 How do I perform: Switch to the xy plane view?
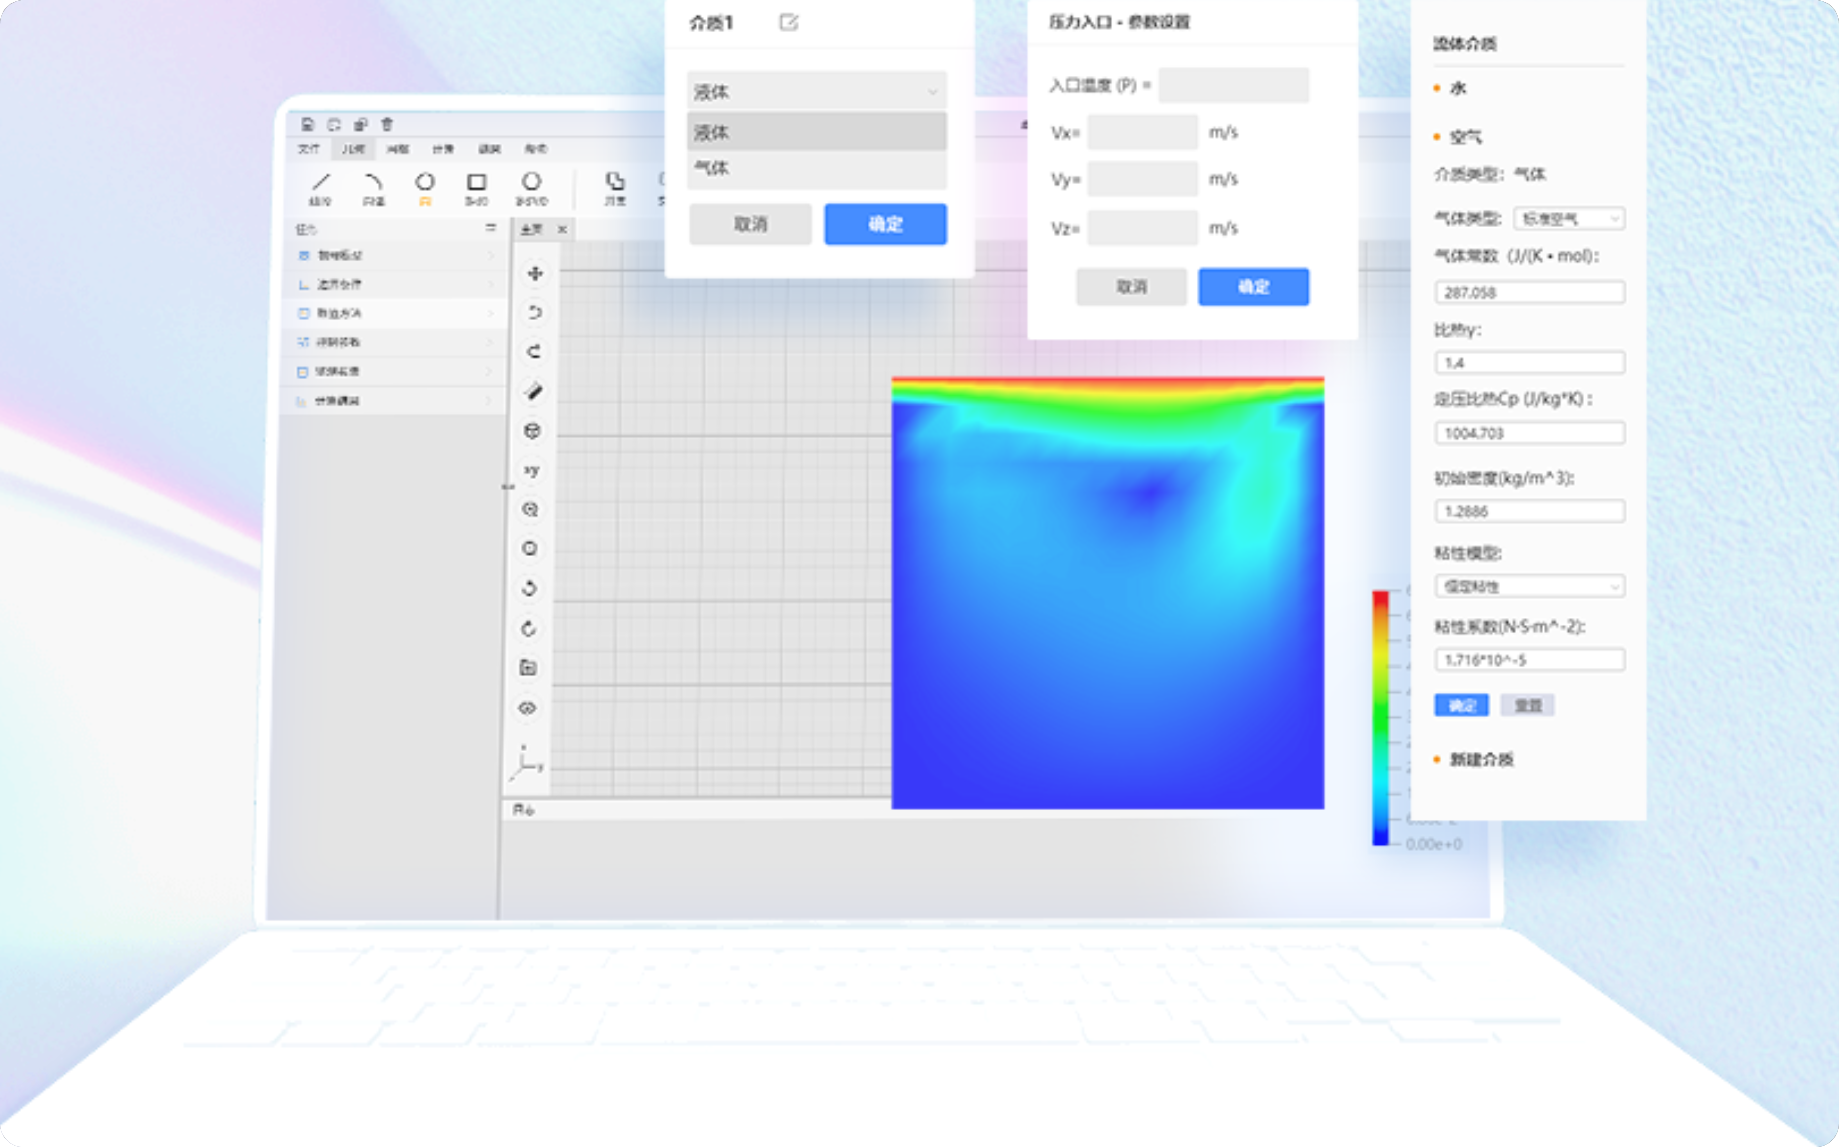[x=532, y=470]
